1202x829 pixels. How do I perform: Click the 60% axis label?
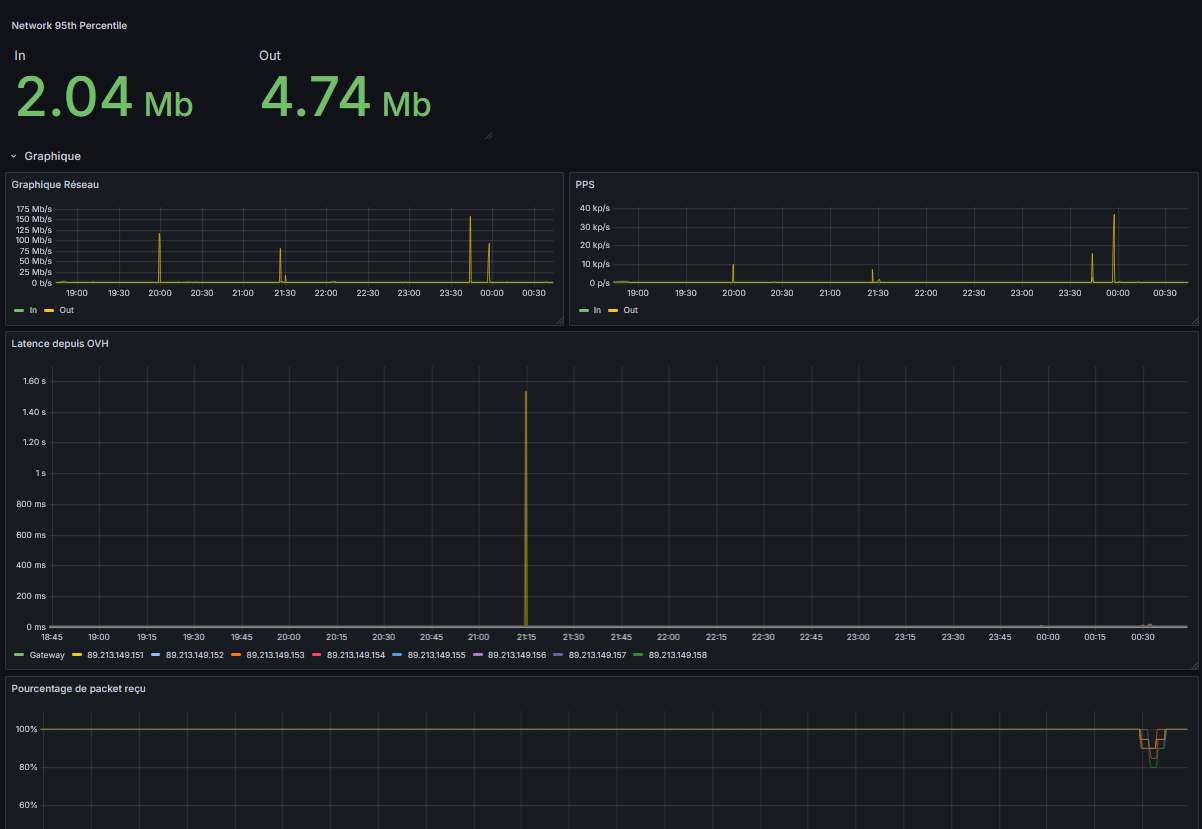pos(28,805)
